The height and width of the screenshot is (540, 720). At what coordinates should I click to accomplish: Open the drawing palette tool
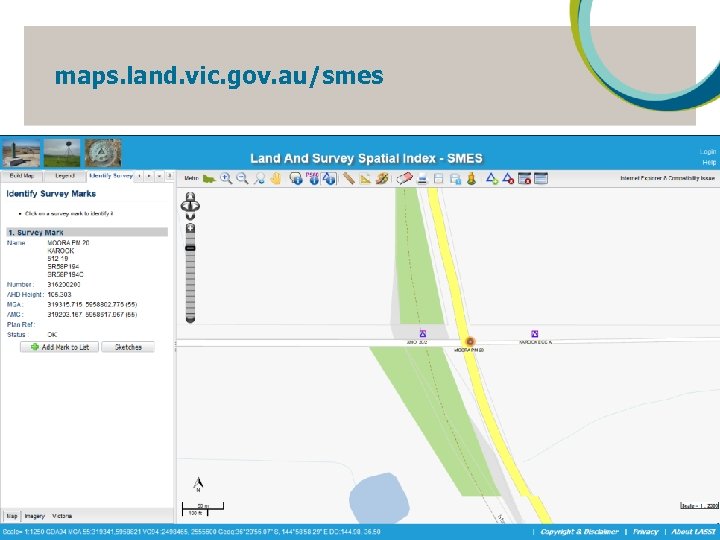pos(382,178)
